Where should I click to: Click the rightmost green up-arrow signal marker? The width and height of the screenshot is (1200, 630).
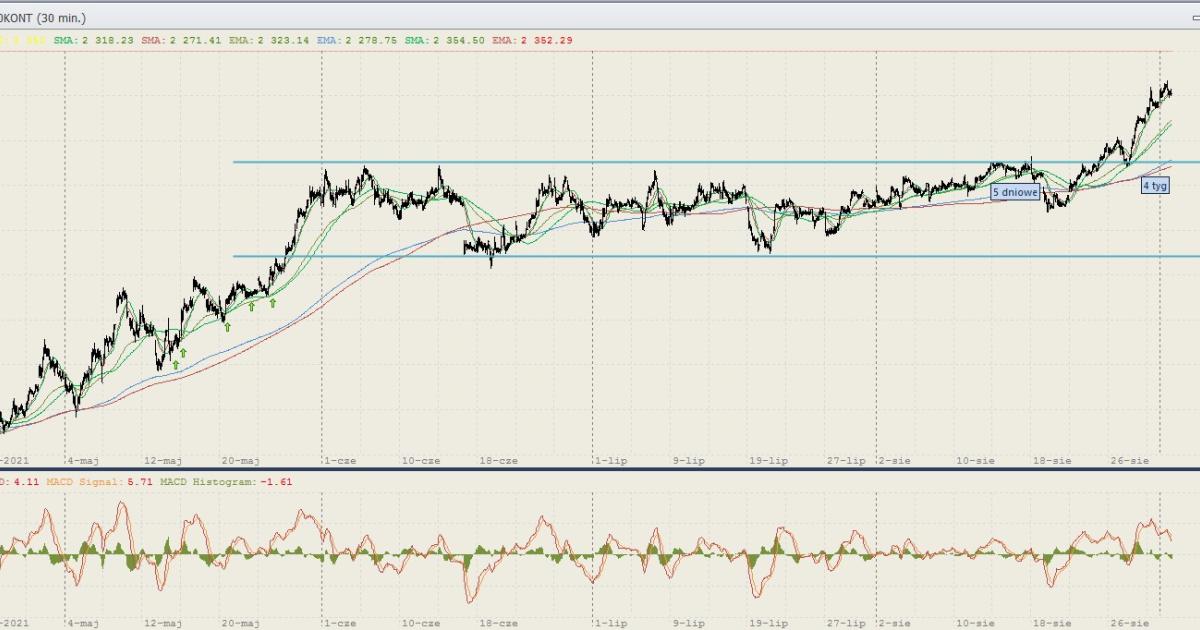point(272,303)
